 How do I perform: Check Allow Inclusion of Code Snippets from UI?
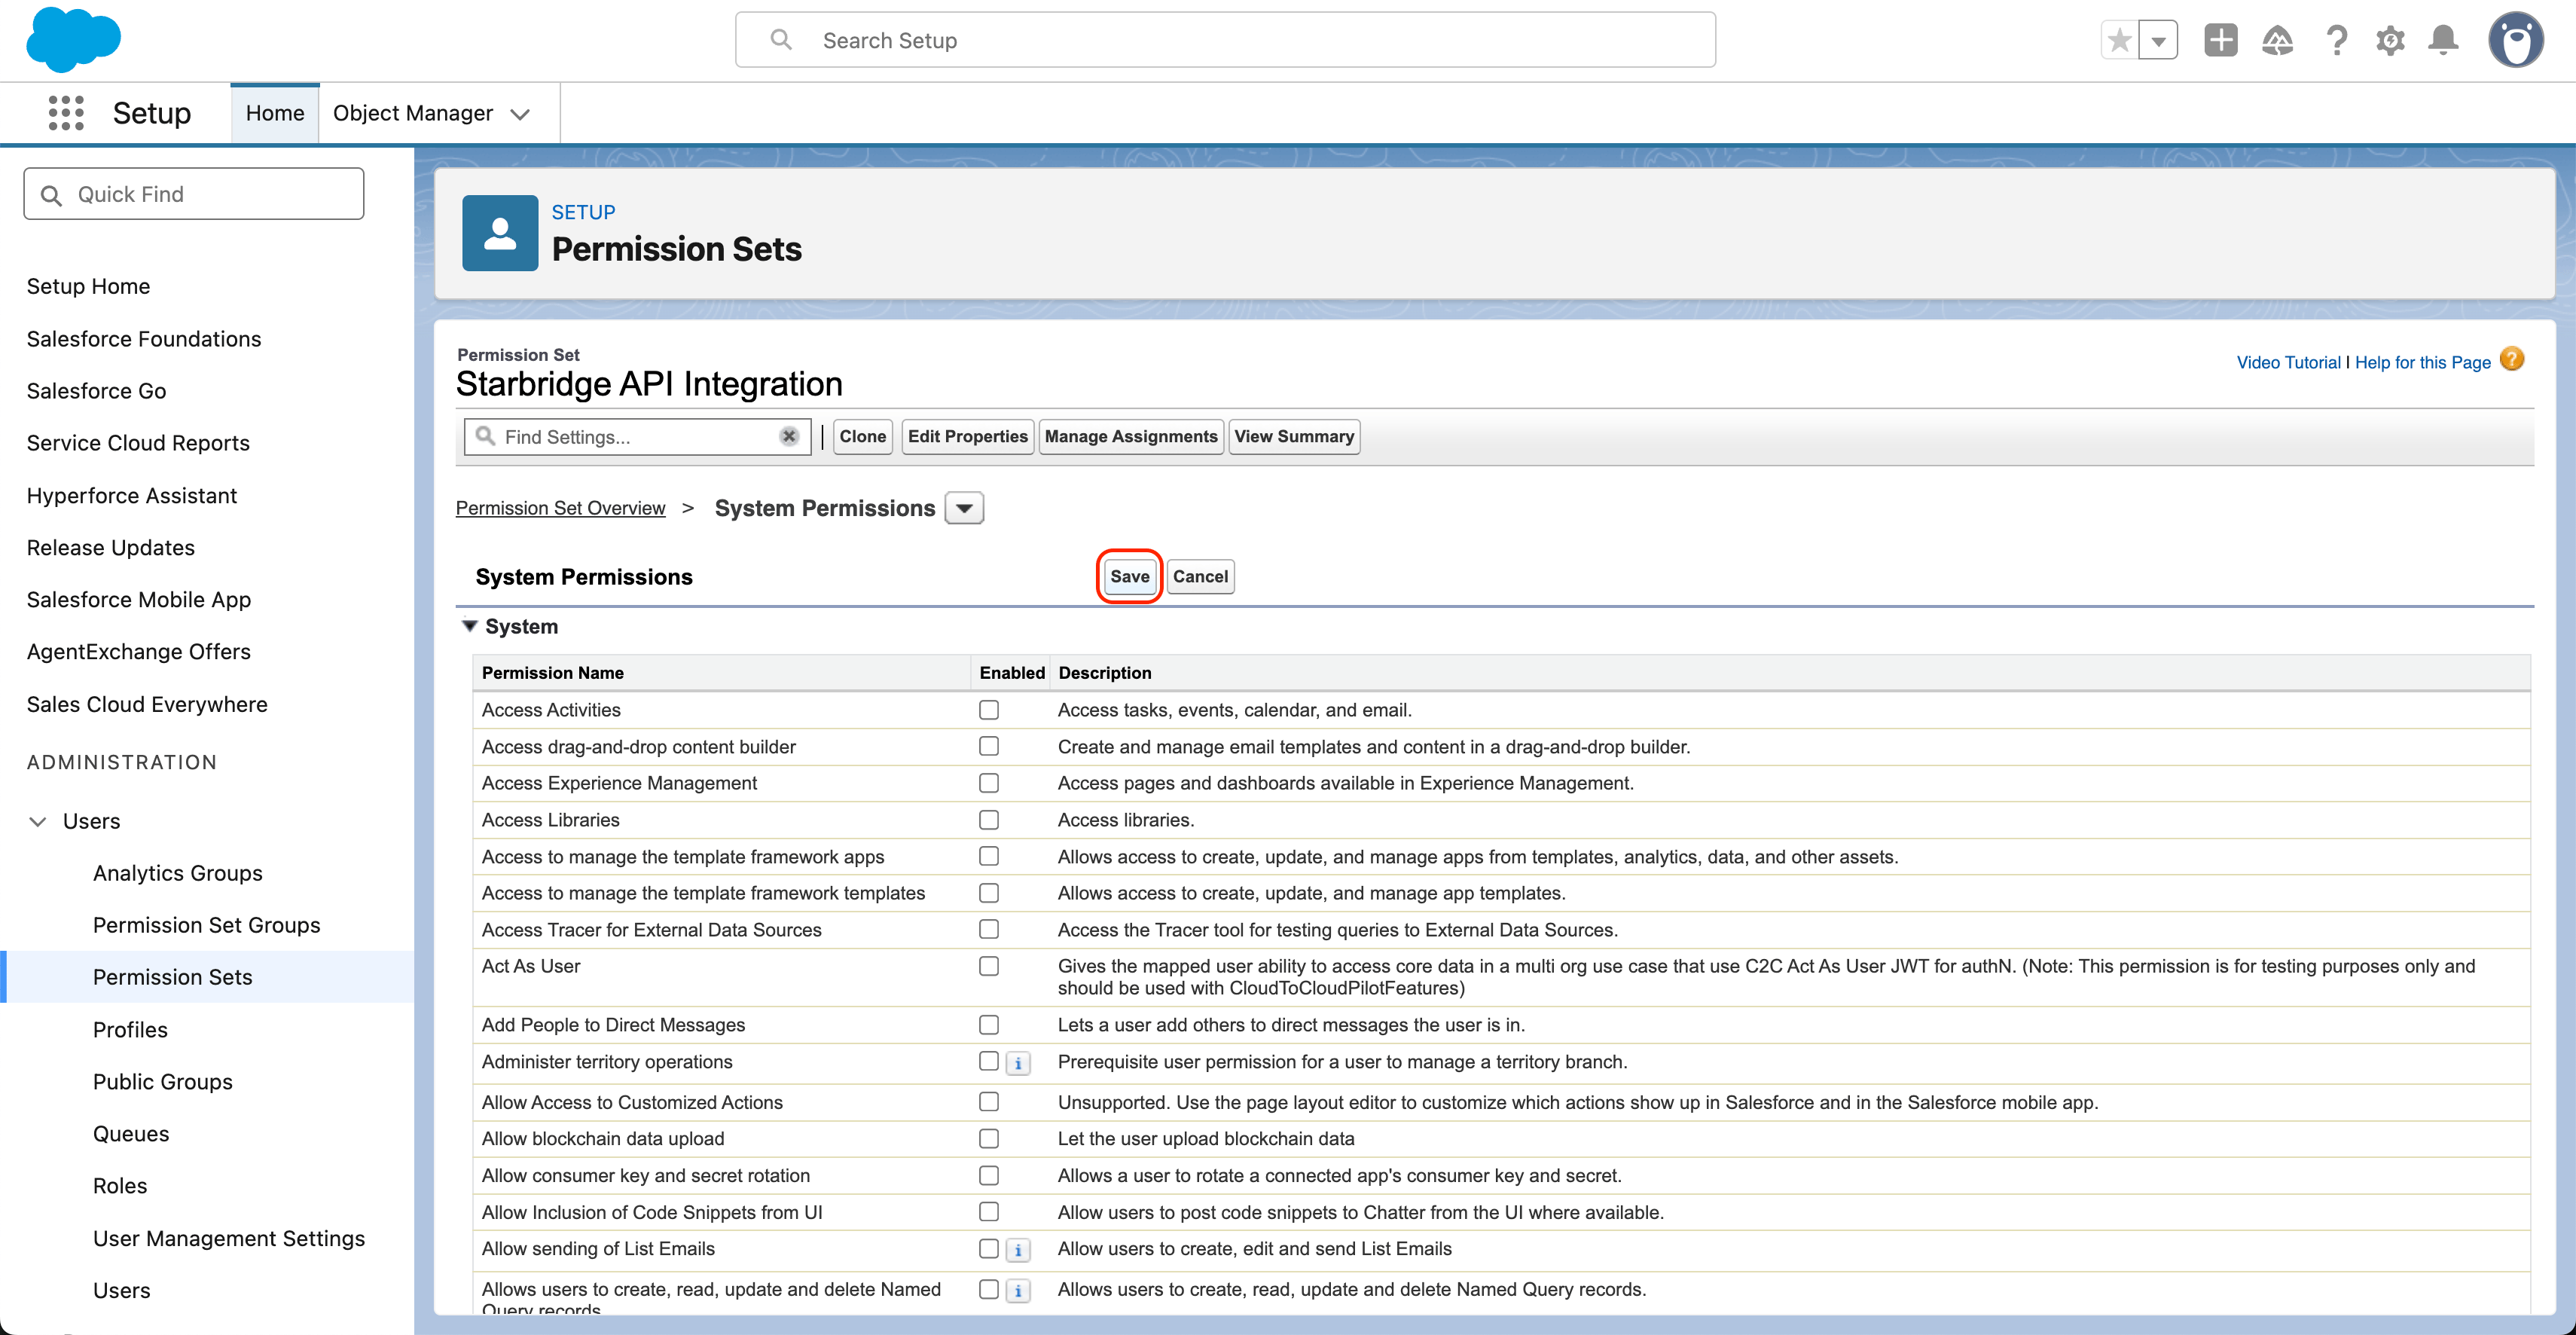(989, 1212)
